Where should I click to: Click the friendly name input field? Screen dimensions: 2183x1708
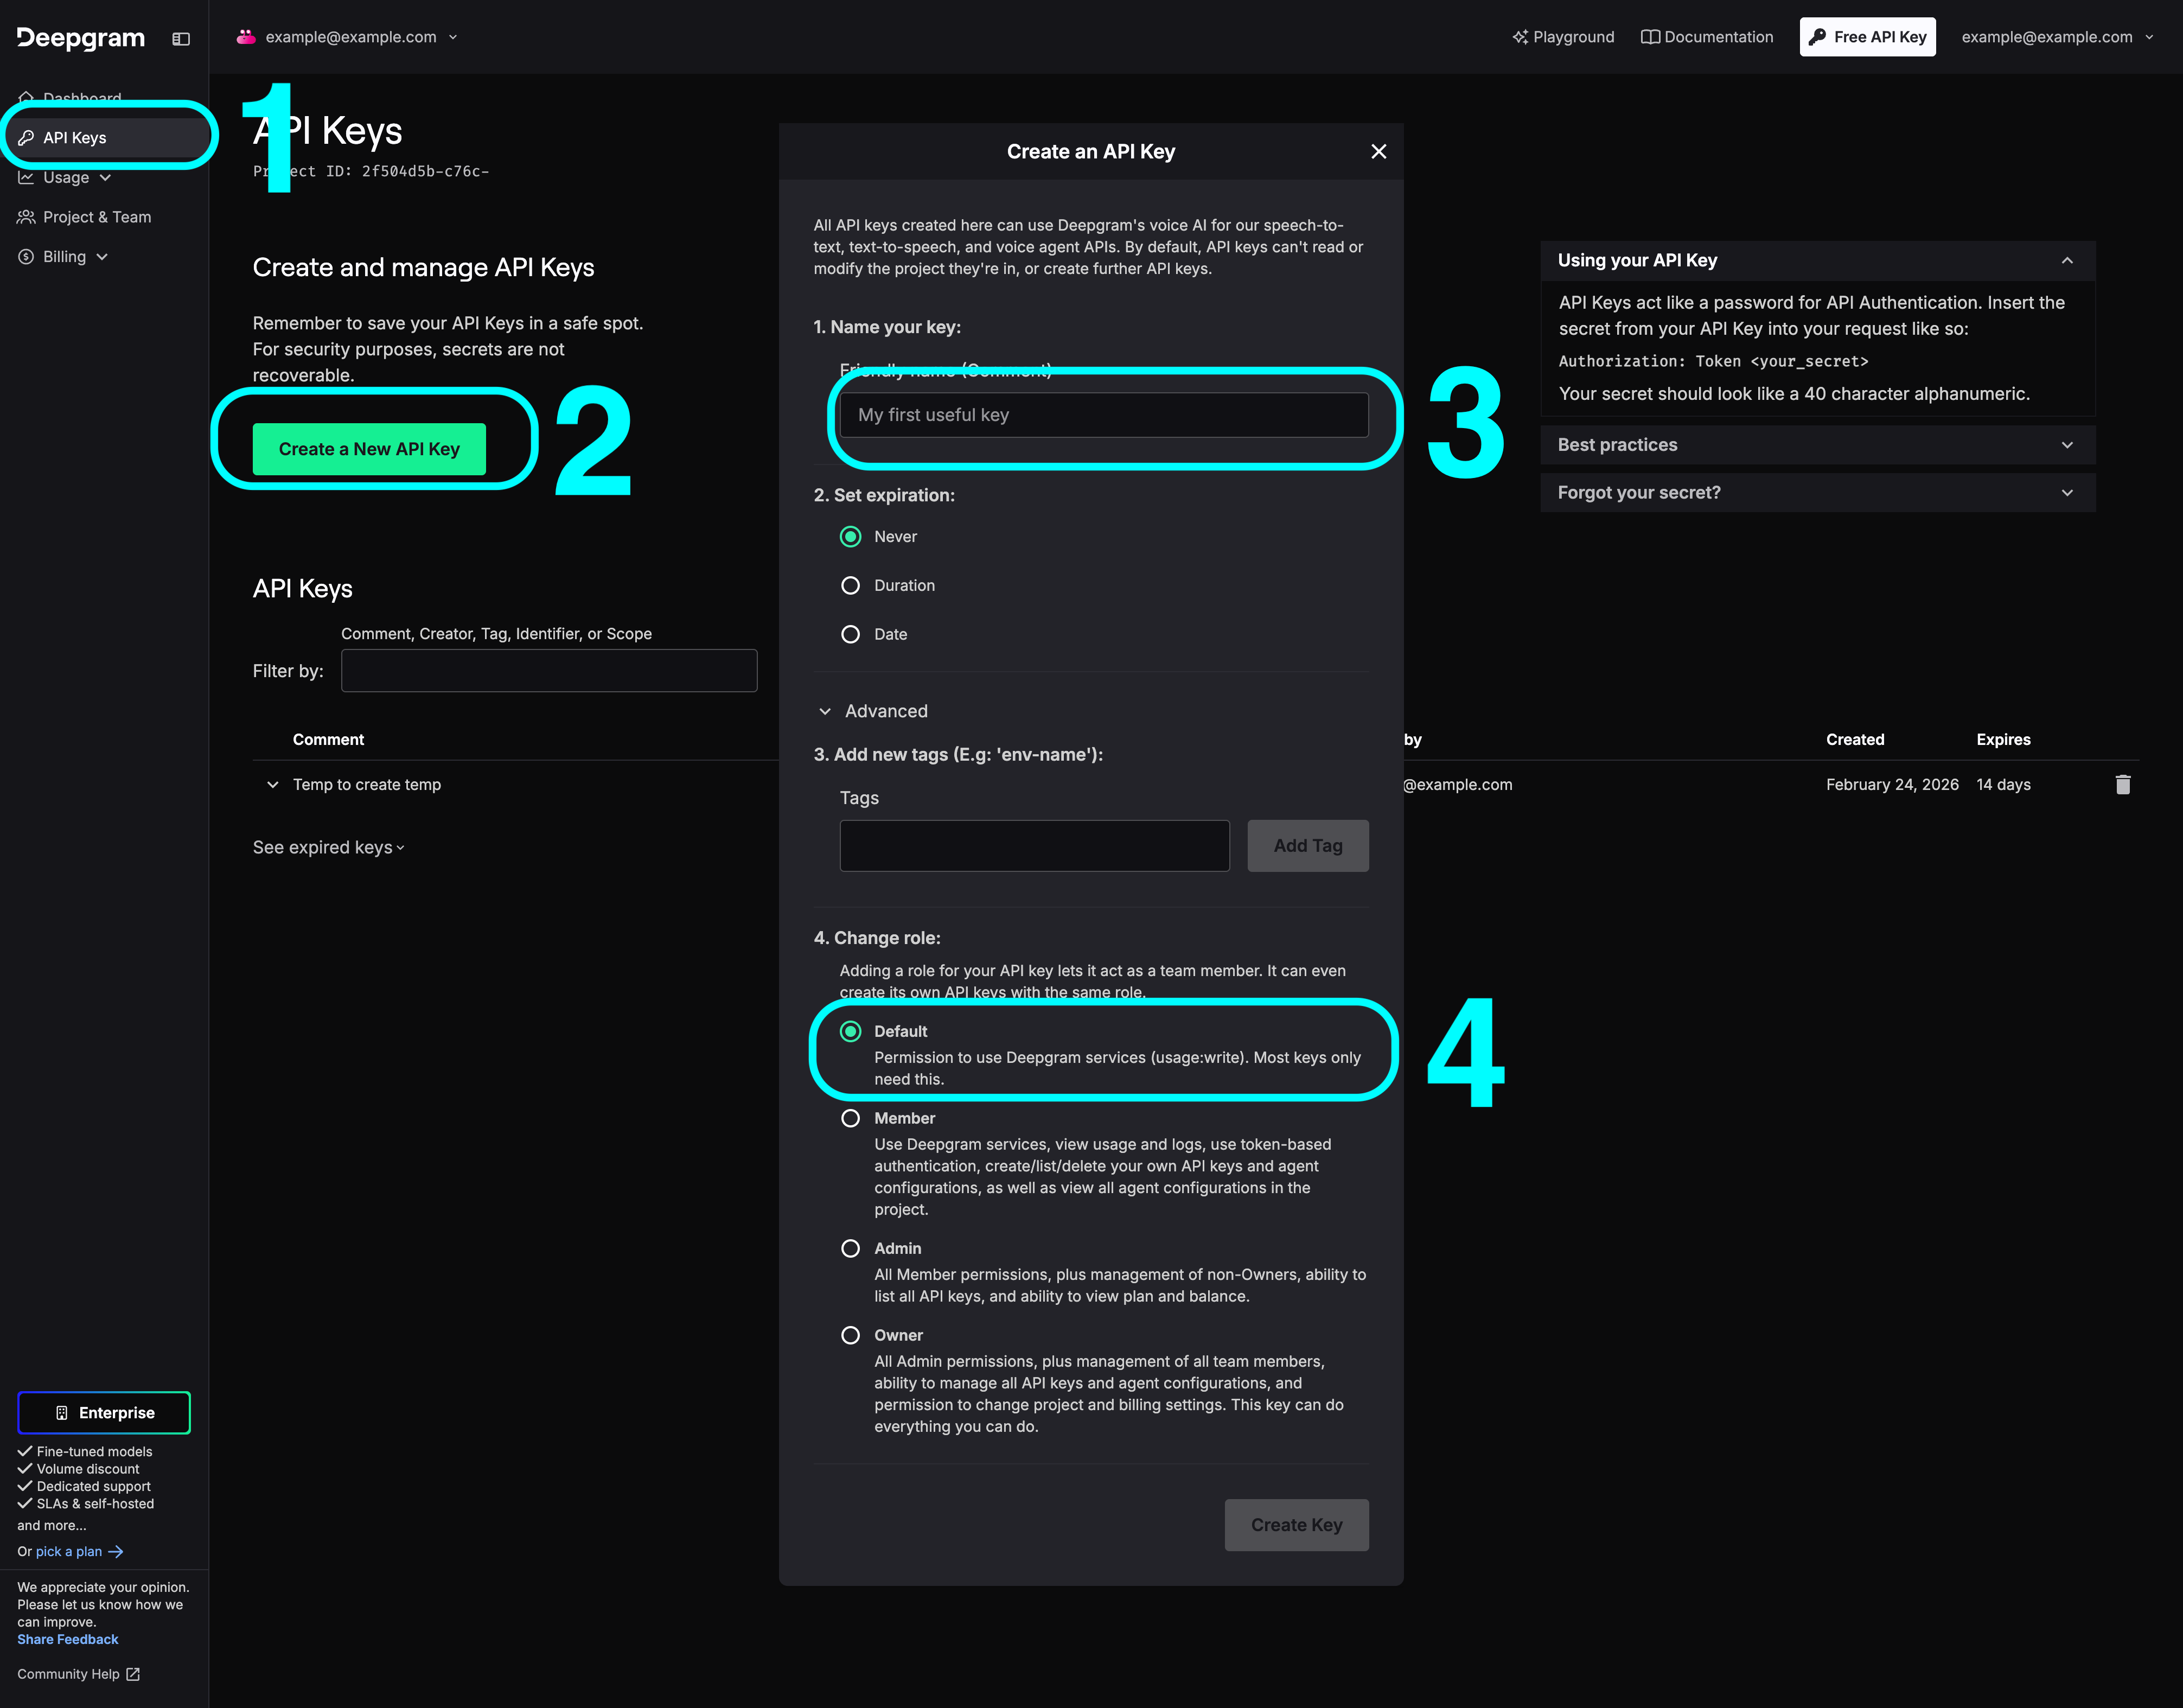coord(1103,415)
